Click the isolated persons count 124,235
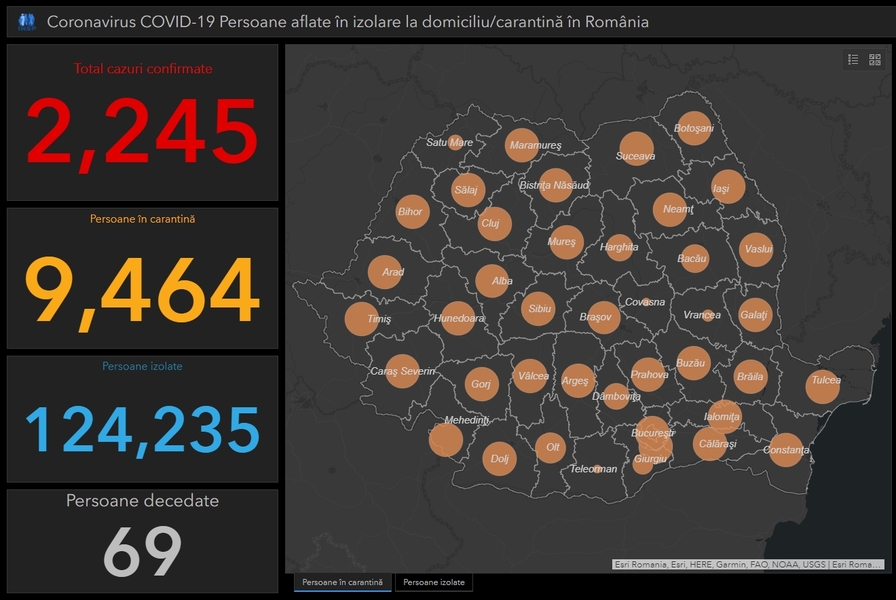 142,429
